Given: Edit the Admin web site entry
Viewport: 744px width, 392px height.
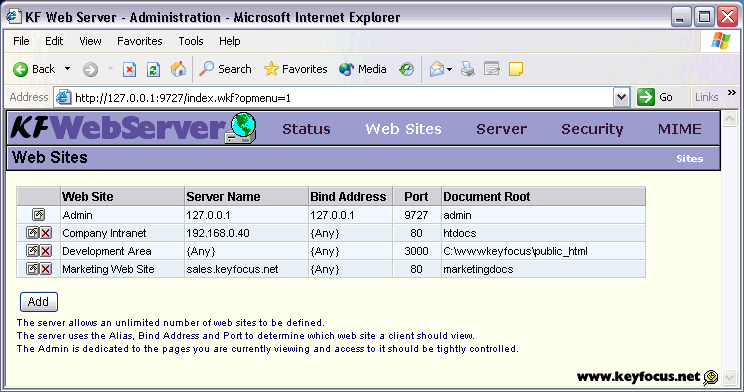Looking at the screenshot, I should tap(38, 215).
